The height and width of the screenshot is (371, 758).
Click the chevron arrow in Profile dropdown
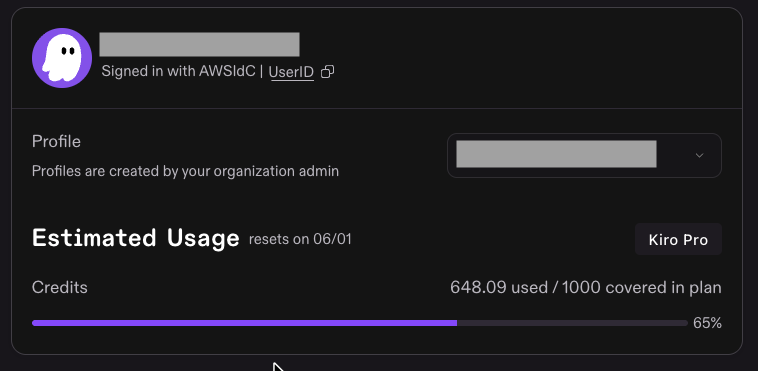point(699,155)
